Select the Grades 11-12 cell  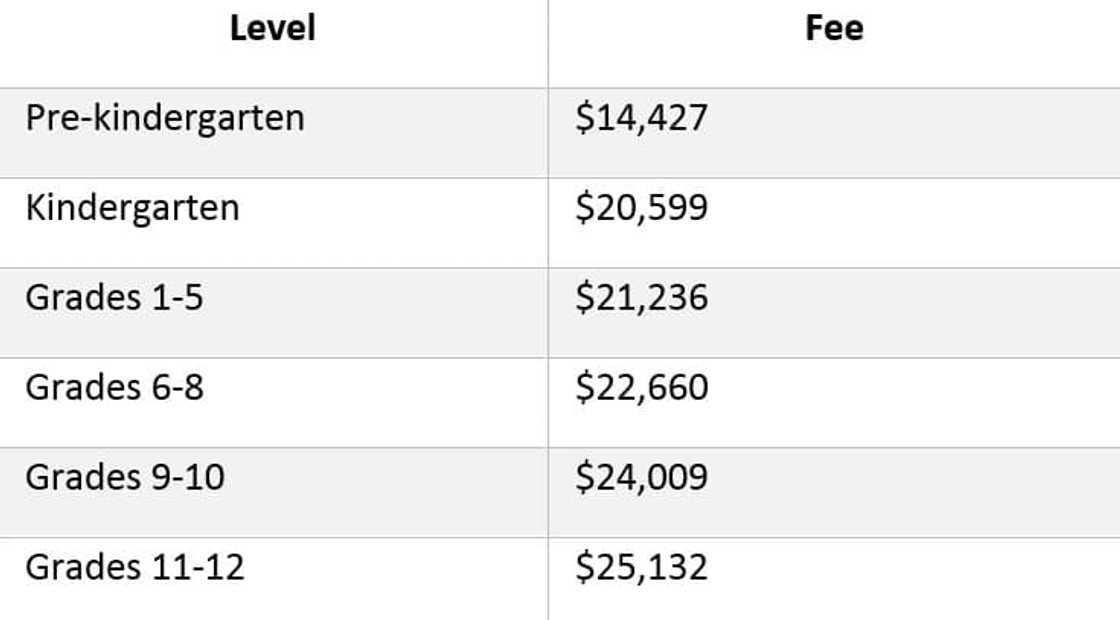point(135,568)
